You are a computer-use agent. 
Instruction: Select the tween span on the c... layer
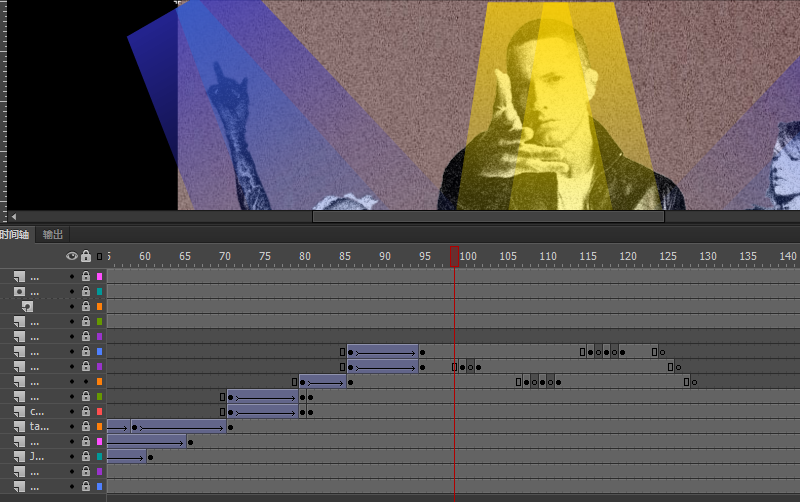(262, 411)
